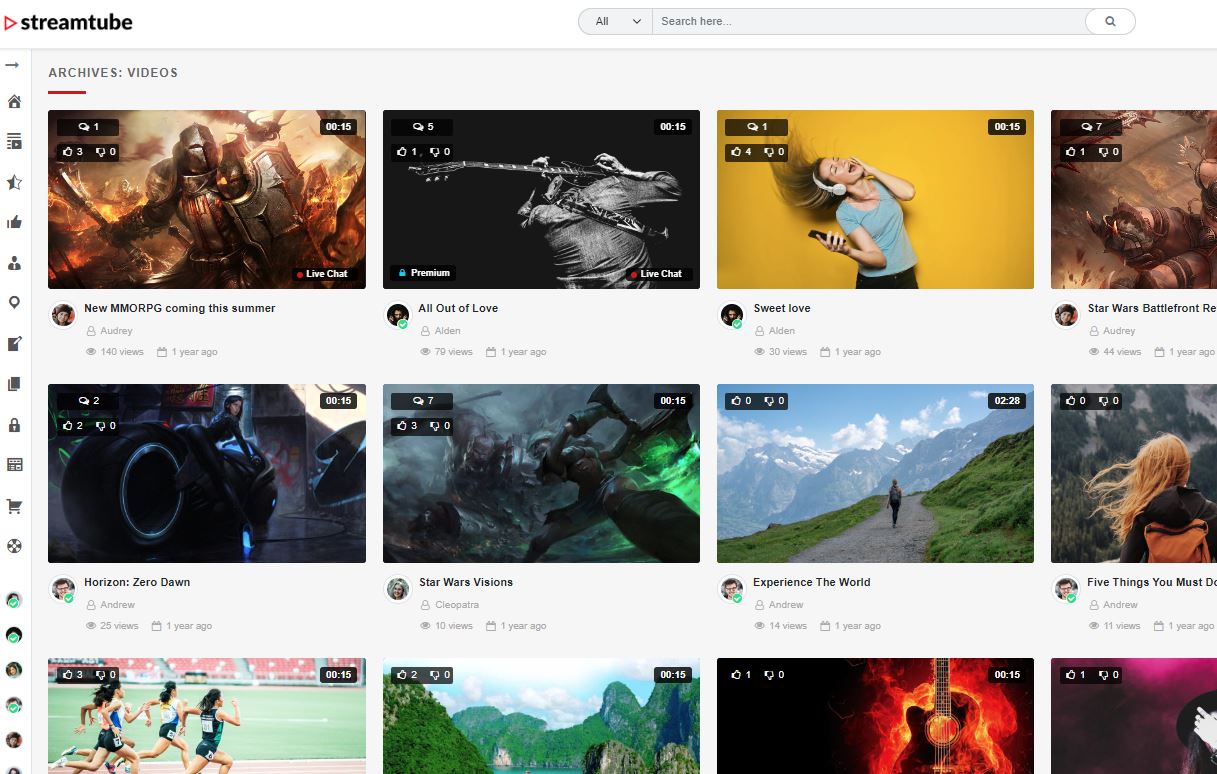The width and height of the screenshot is (1217, 774).
Task: Click the like count on flaming guitar video
Action: pos(741,675)
